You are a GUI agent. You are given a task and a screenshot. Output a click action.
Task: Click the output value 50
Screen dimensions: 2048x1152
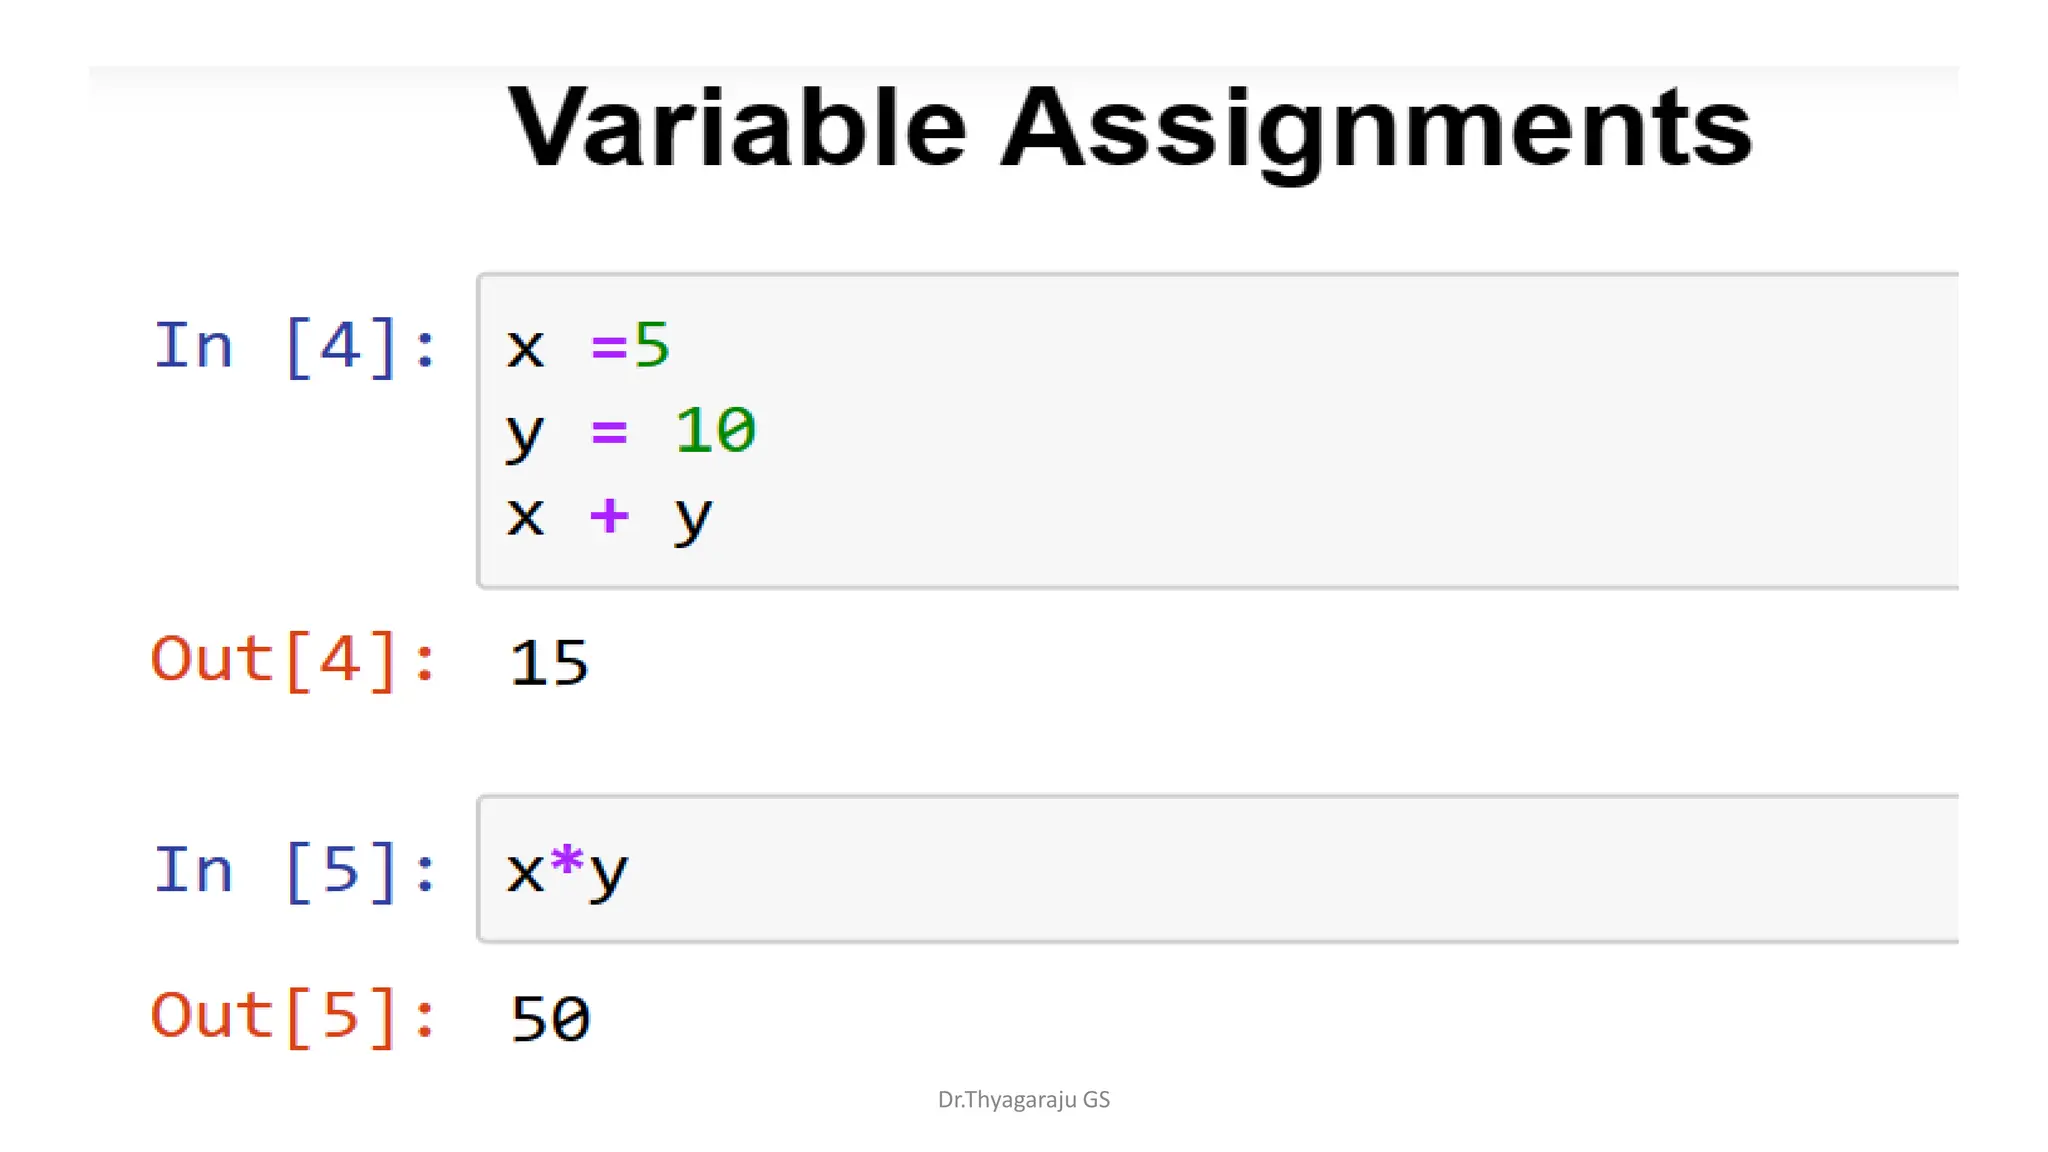[550, 1019]
